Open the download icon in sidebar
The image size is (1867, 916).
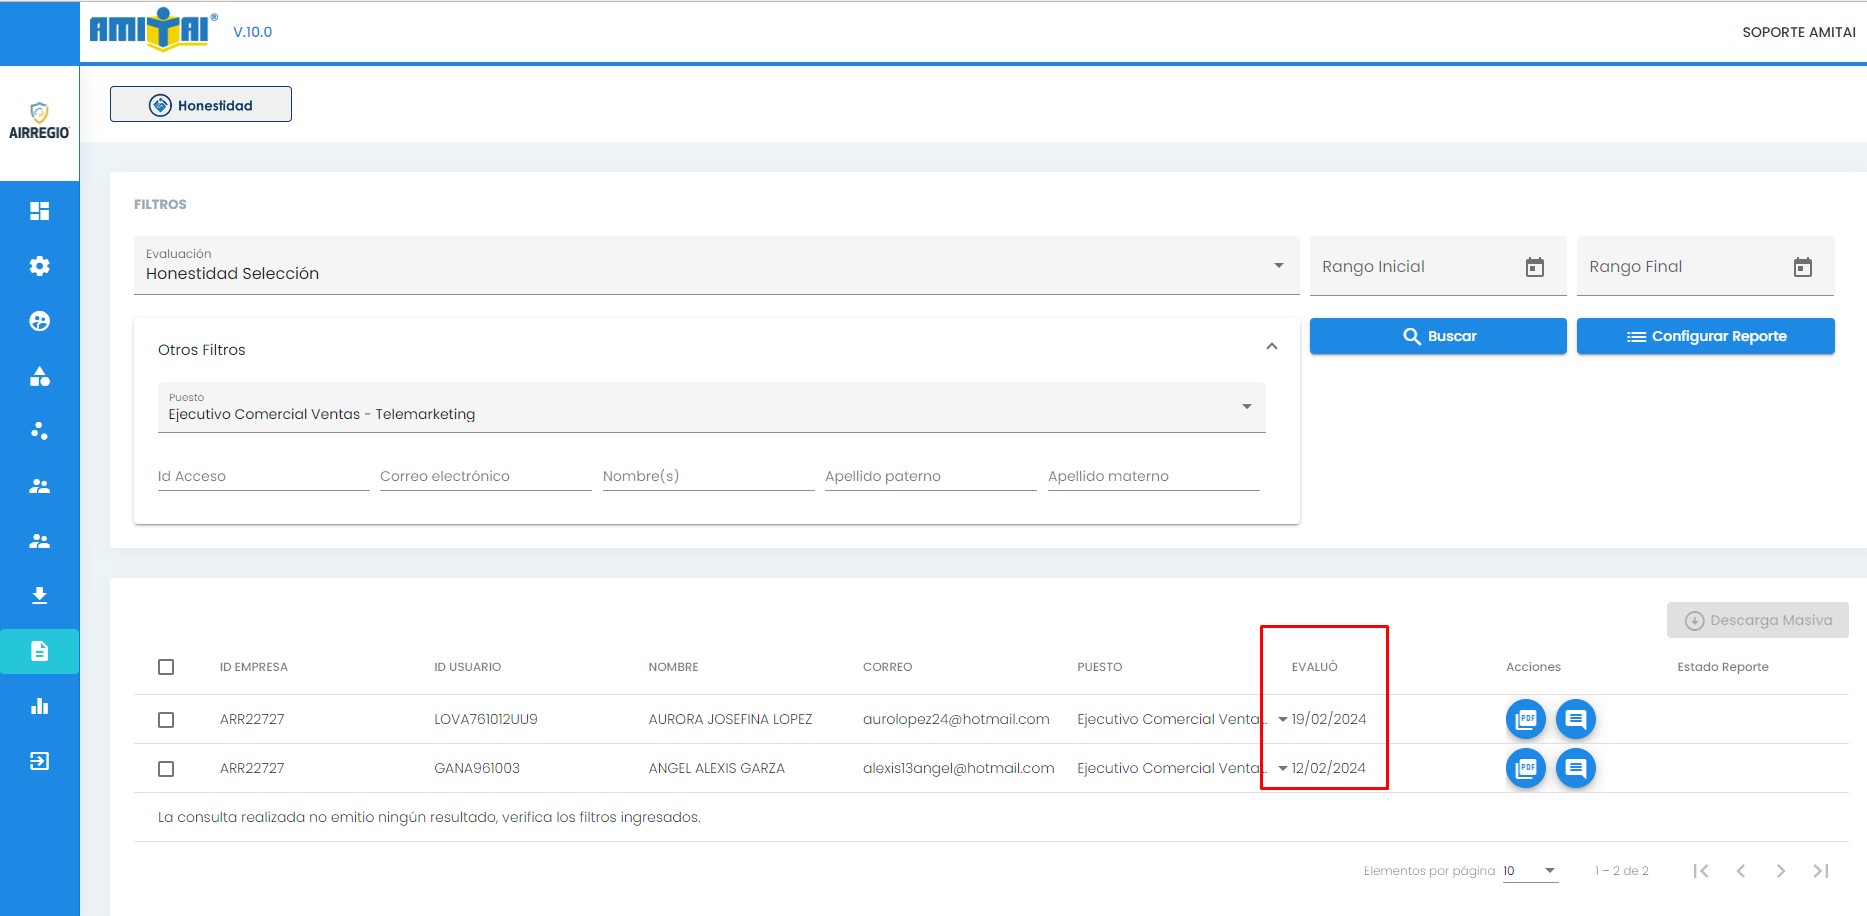[39, 596]
